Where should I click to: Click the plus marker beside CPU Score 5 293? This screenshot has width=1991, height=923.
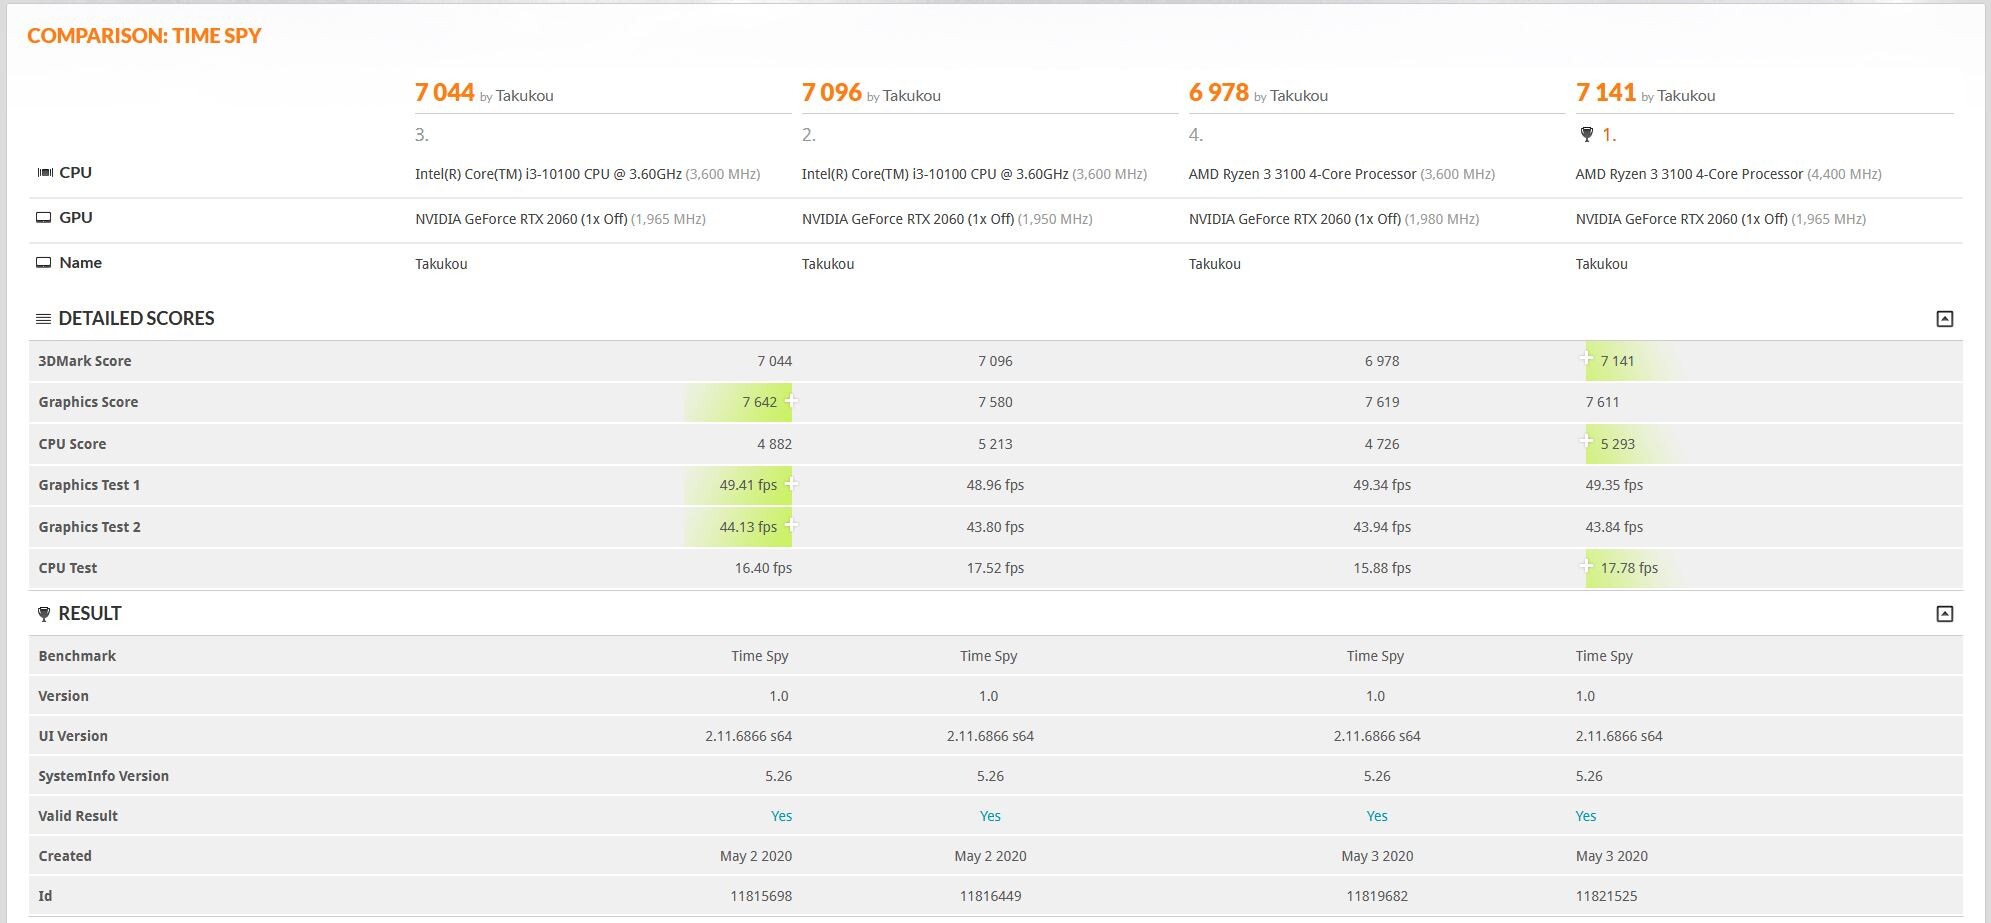pyautogui.click(x=1587, y=441)
